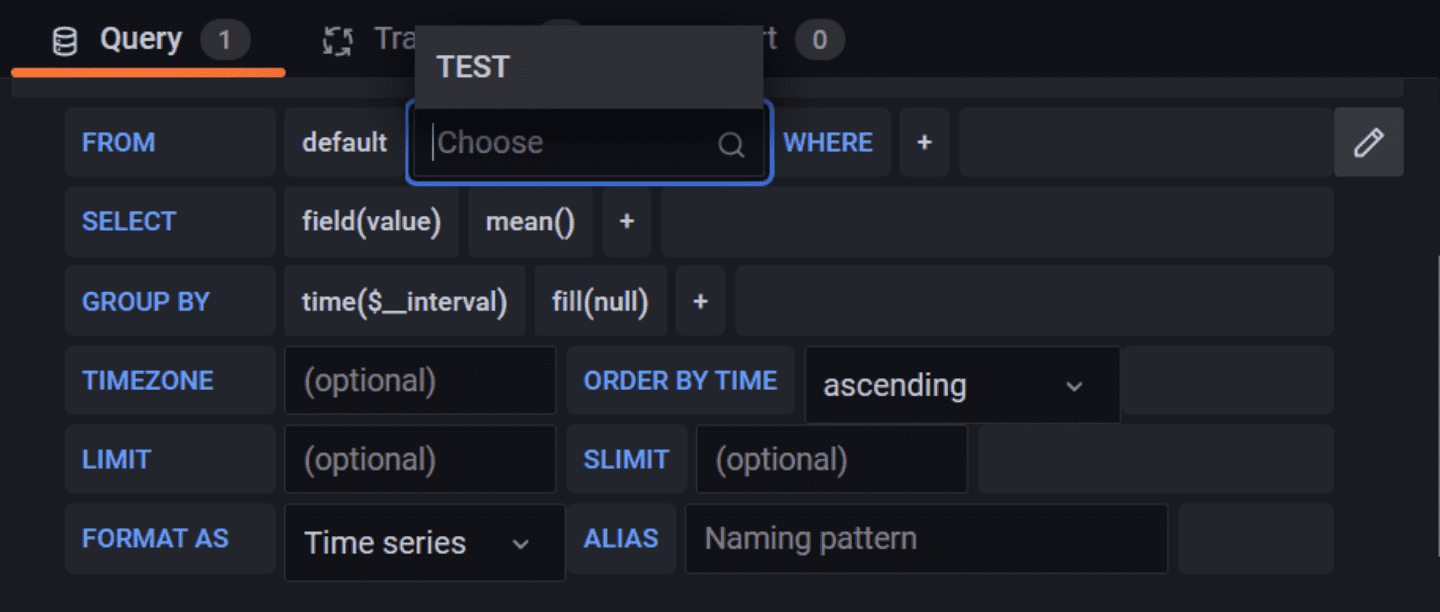Click the database icon on Query tab
Screen dimensions: 1440x612
(65, 42)
